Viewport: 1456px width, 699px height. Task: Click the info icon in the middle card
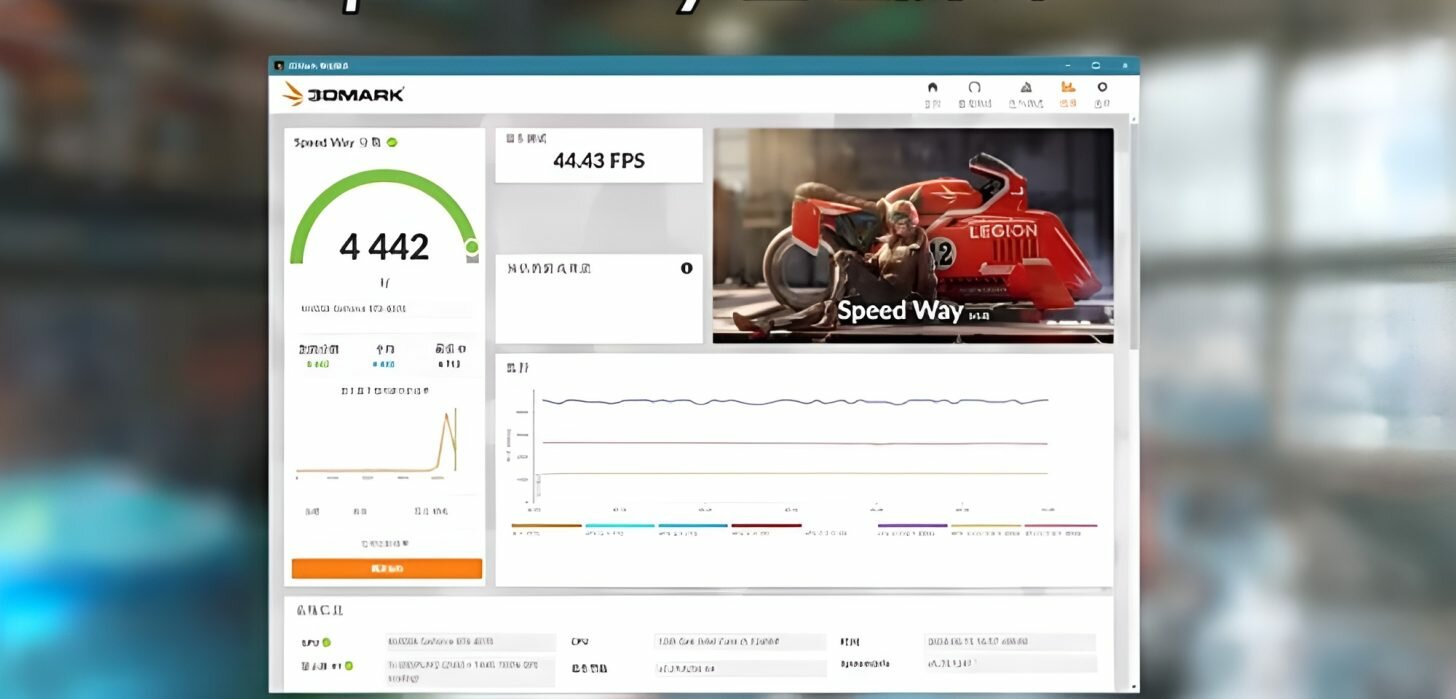coord(686,268)
